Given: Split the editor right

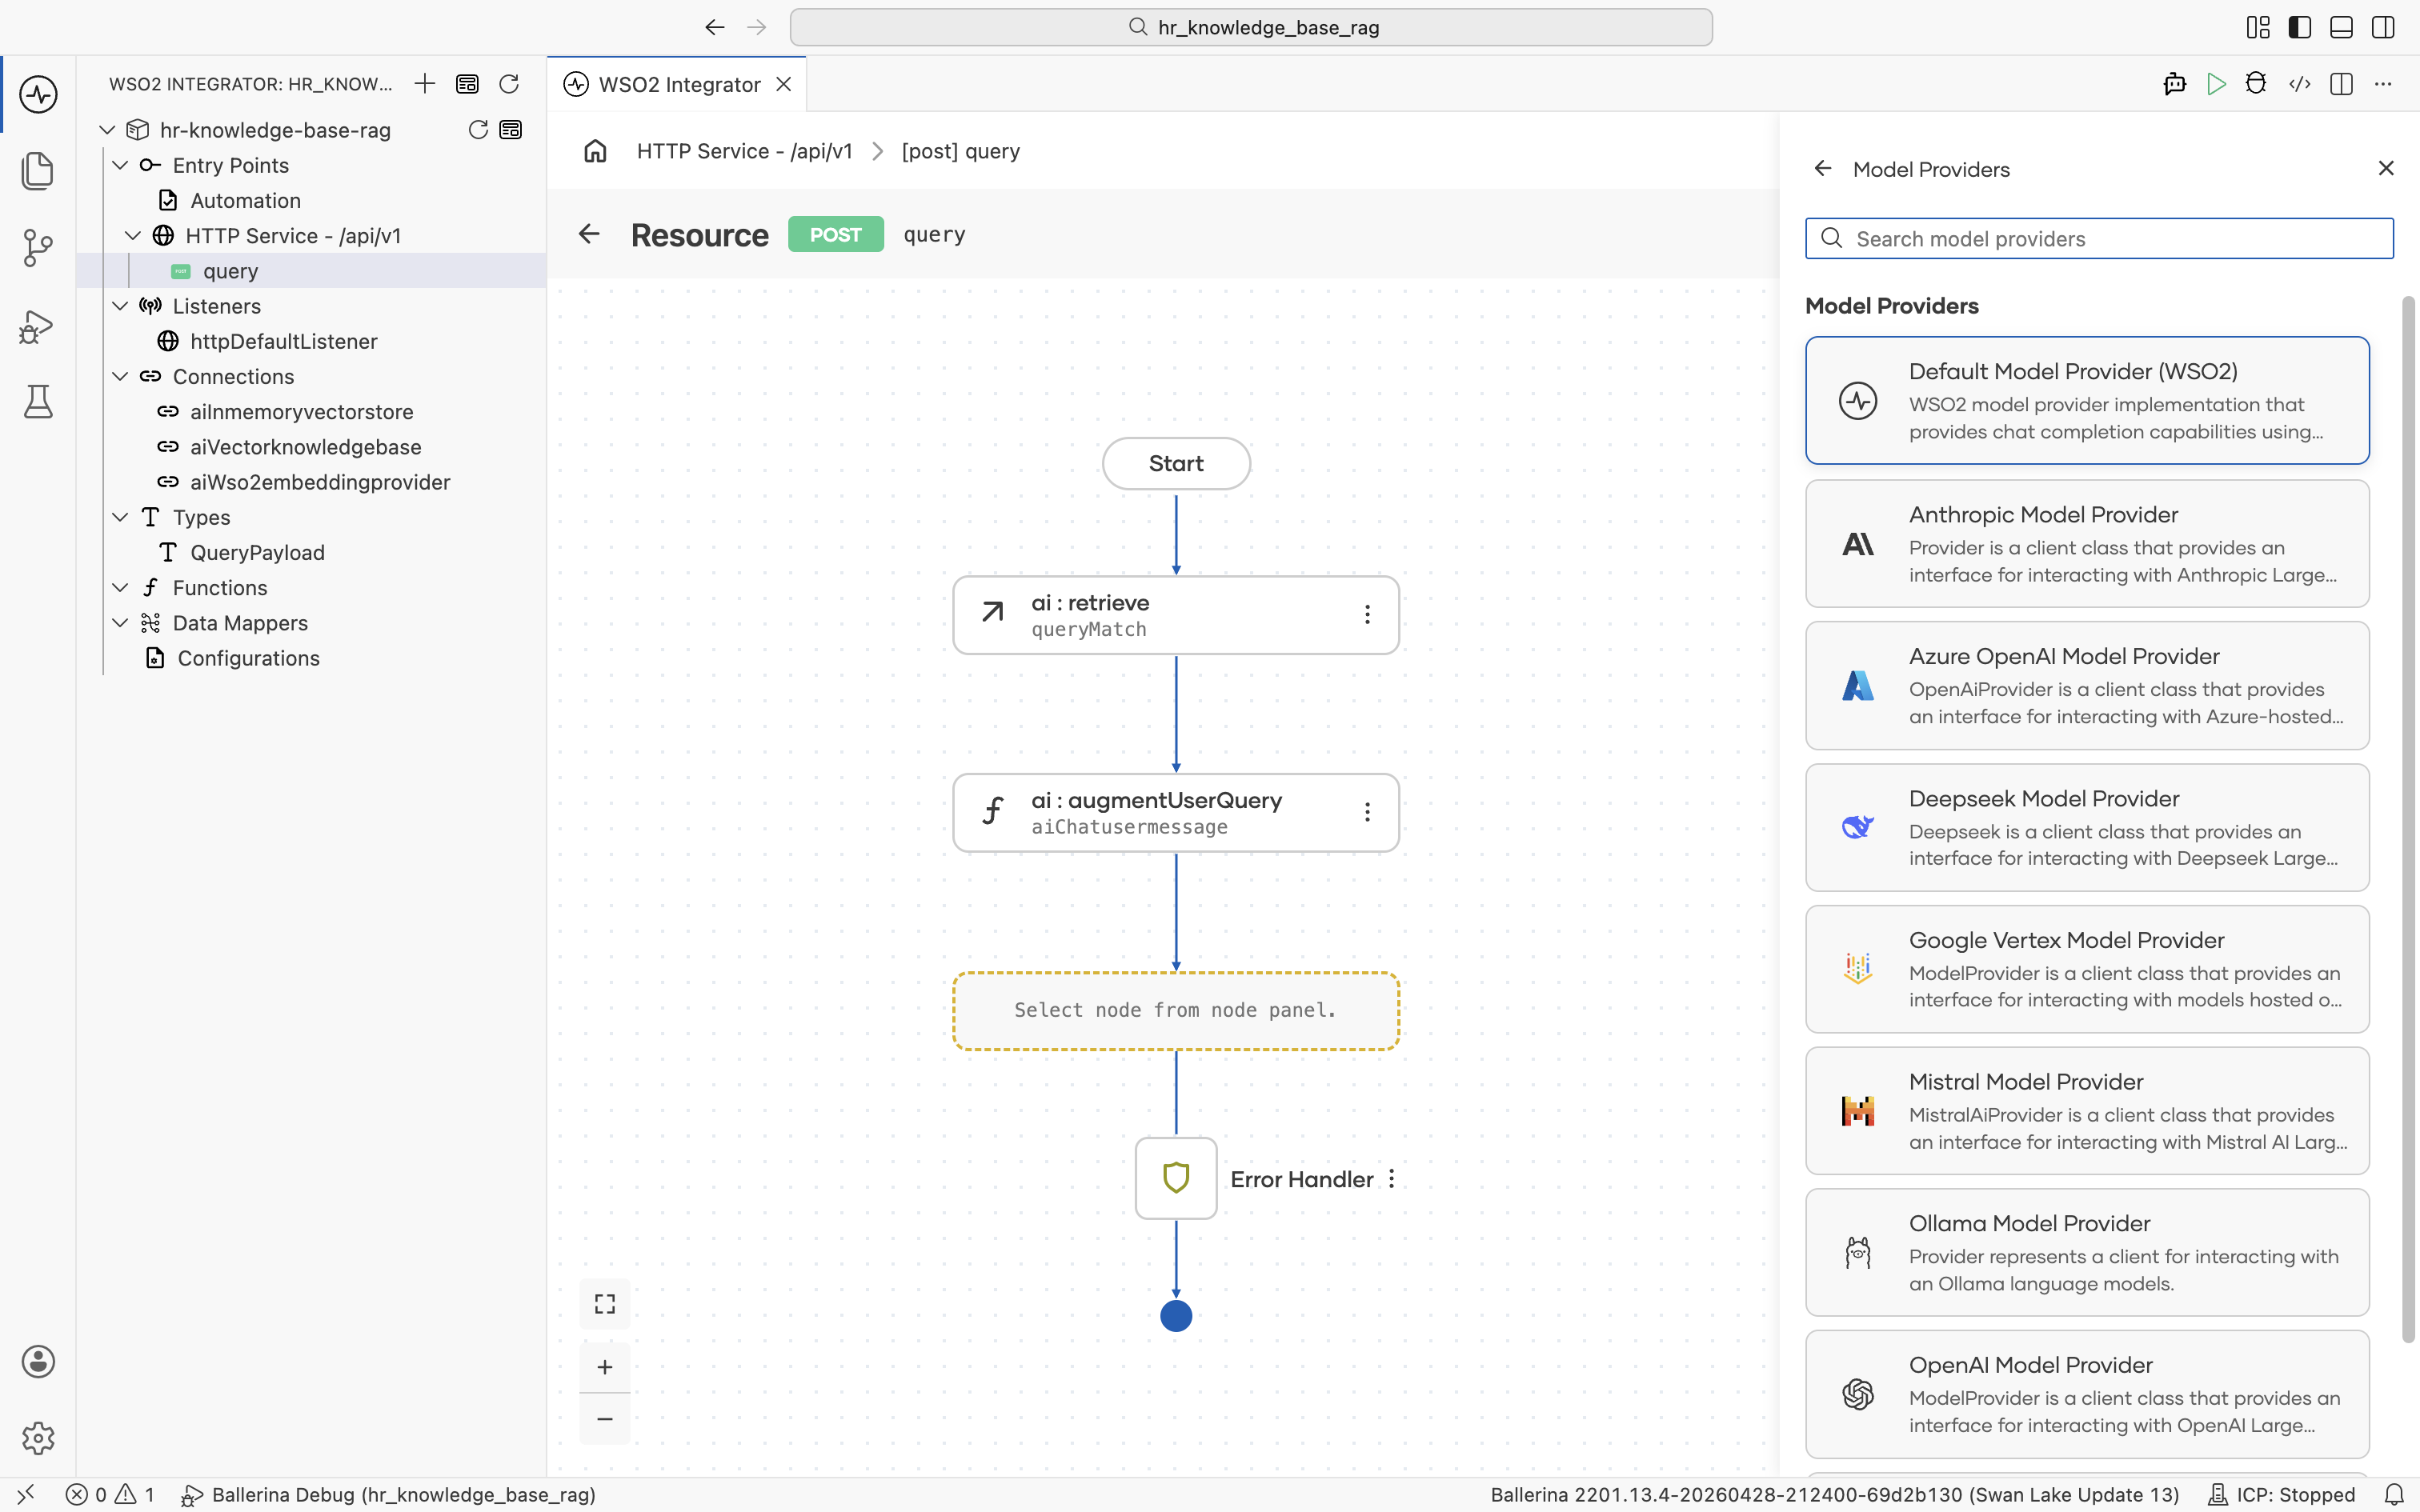Looking at the screenshot, I should pos(2341,84).
